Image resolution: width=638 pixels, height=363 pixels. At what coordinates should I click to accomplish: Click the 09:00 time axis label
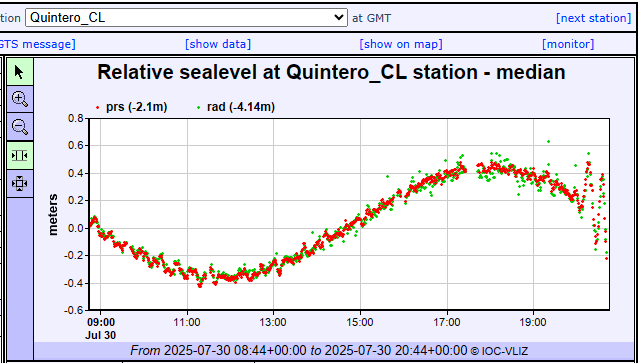pos(101,322)
